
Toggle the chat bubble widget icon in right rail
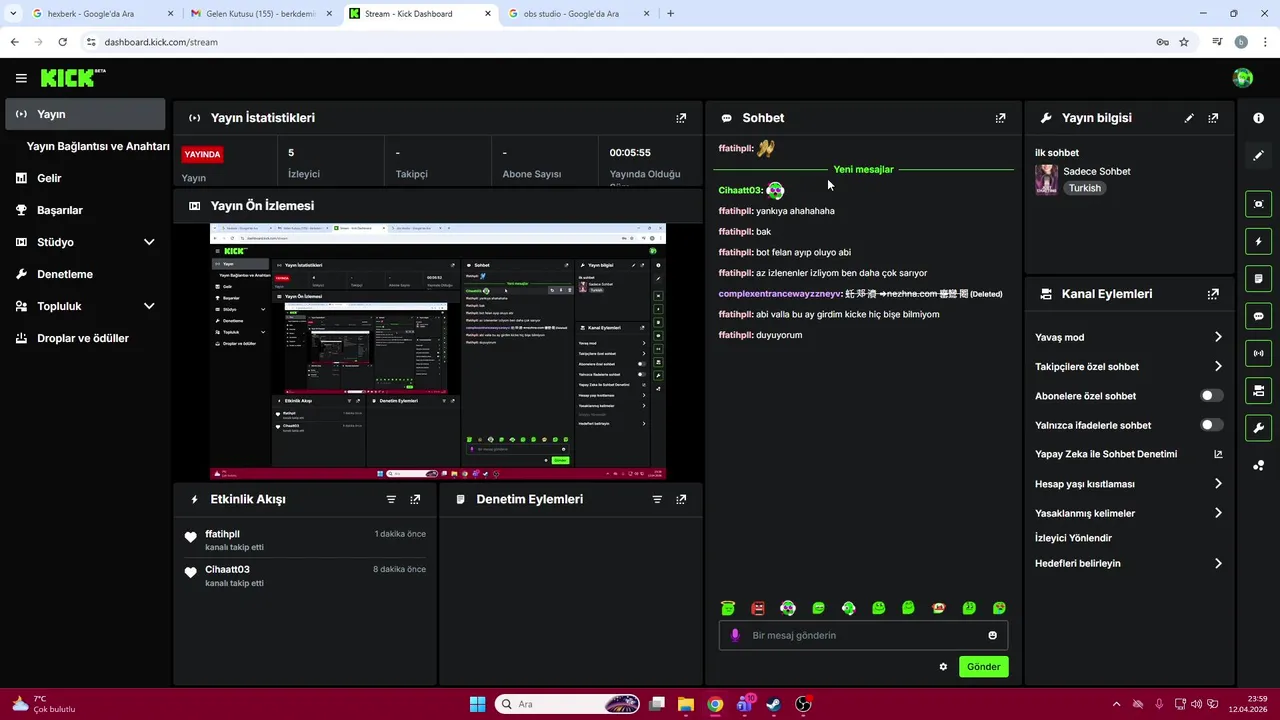pyautogui.click(x=1258, y=316)
